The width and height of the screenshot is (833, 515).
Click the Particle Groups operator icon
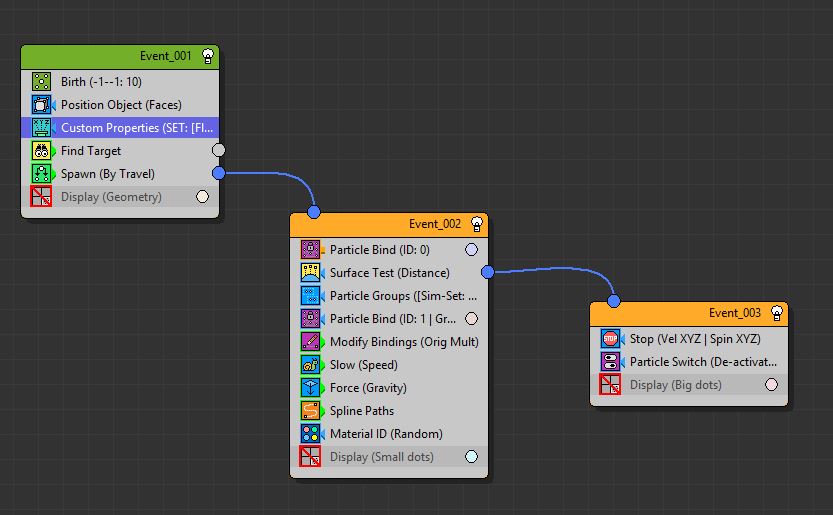[311, 296]
